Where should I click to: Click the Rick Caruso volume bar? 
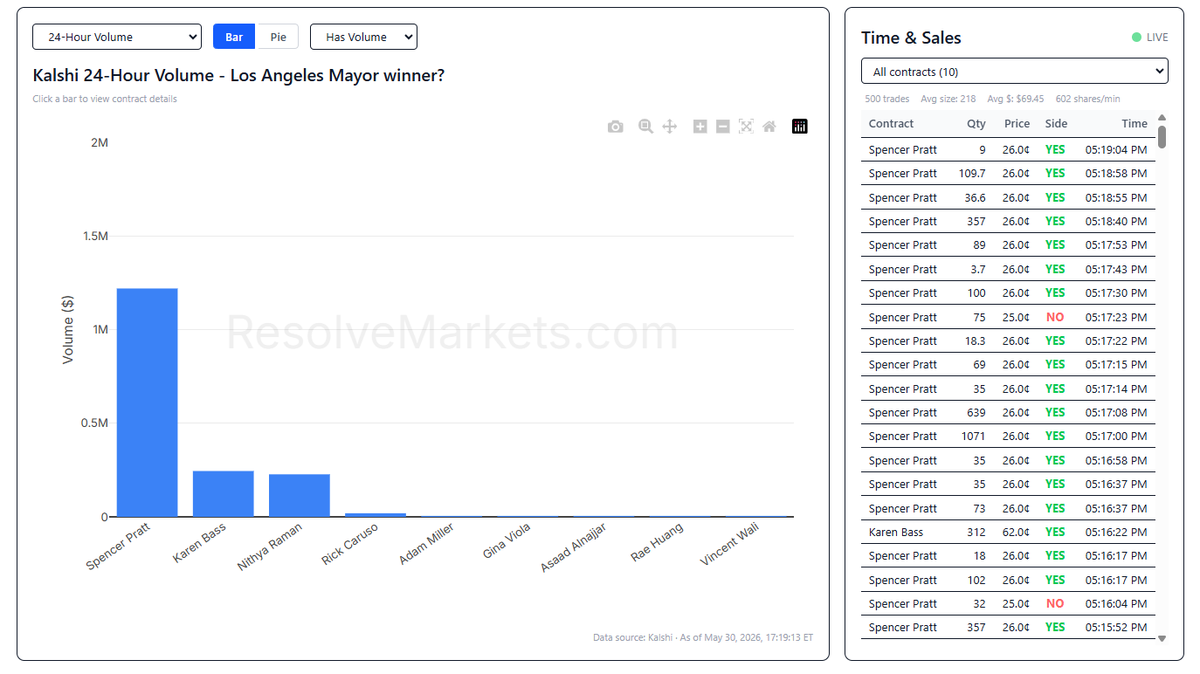[375, 515]
